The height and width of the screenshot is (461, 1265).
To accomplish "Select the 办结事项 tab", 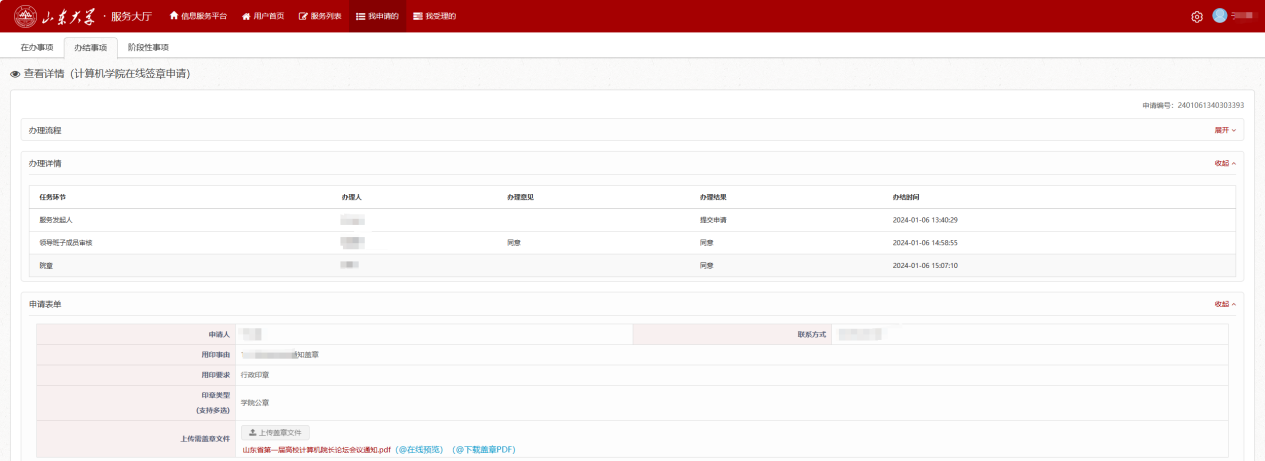I will coord(90,47).
